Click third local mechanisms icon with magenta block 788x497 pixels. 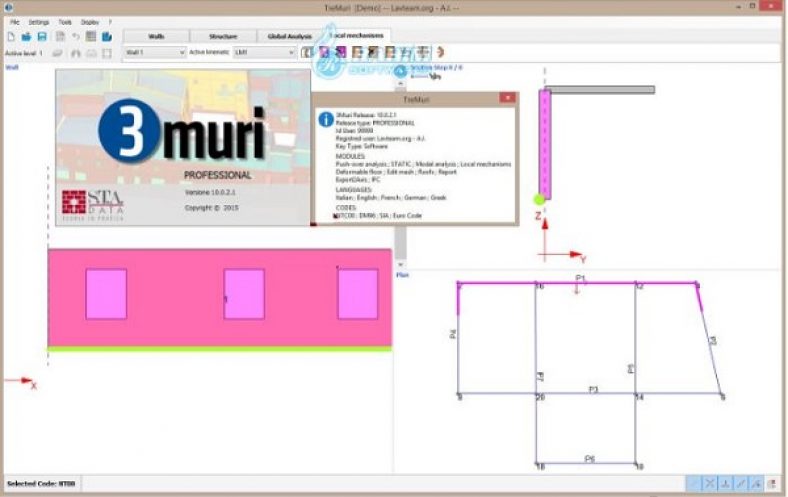341,52
